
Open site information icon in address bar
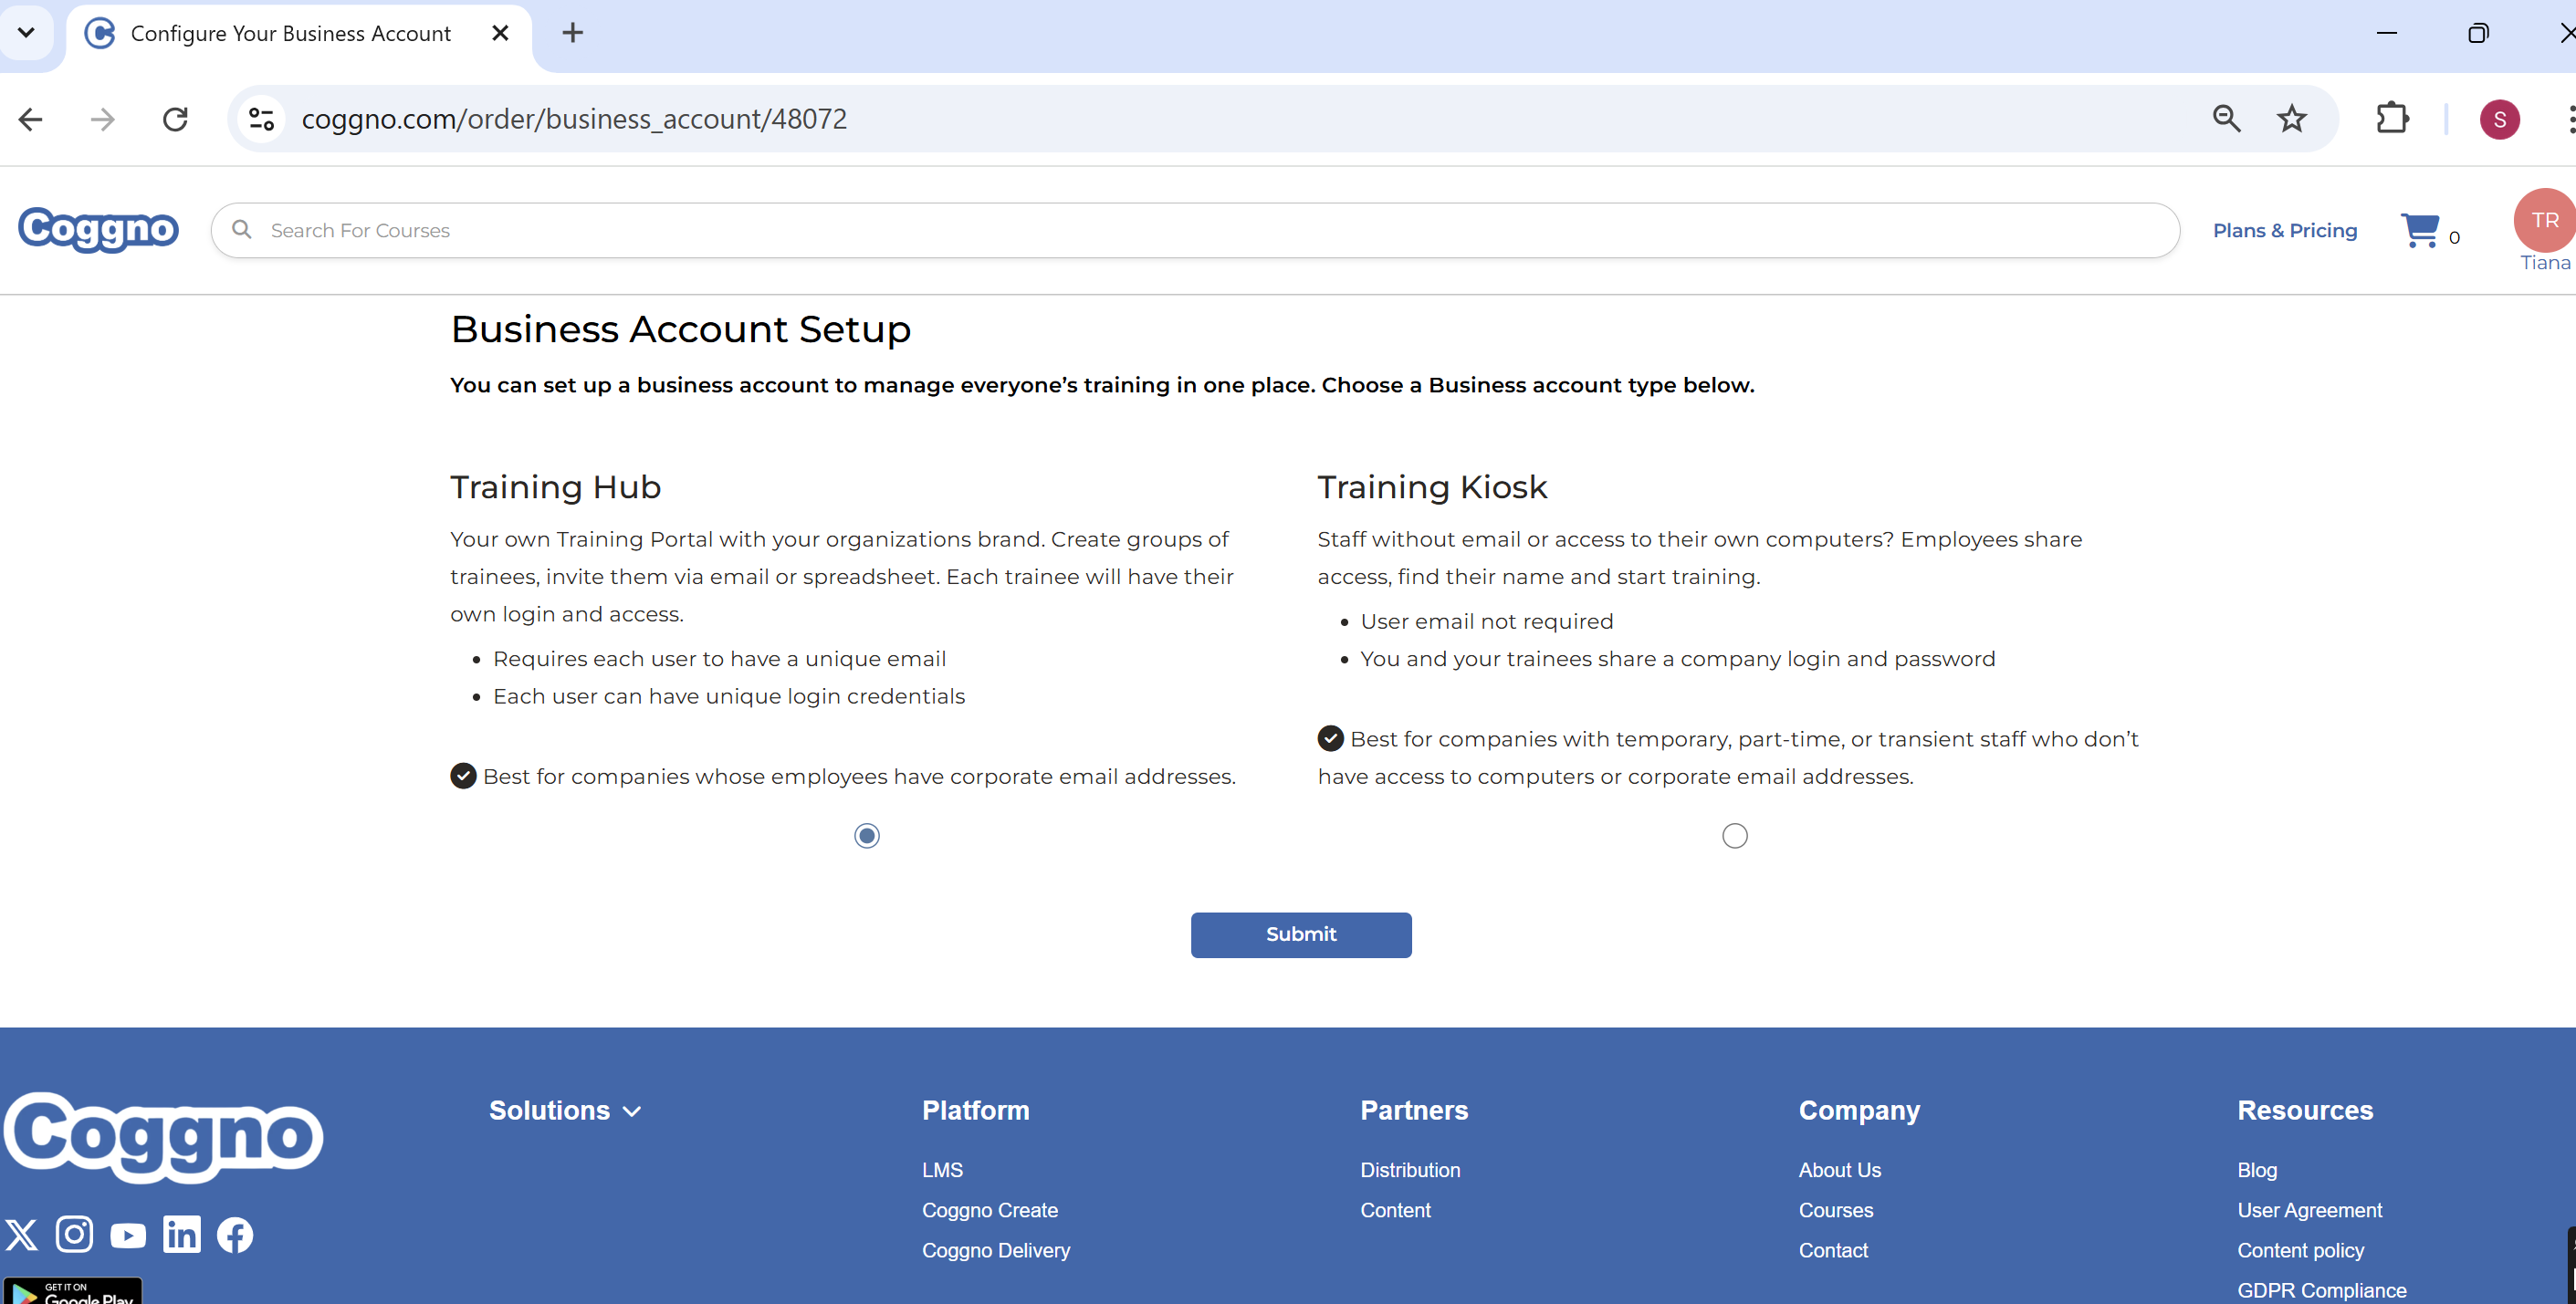coord(262,119)
